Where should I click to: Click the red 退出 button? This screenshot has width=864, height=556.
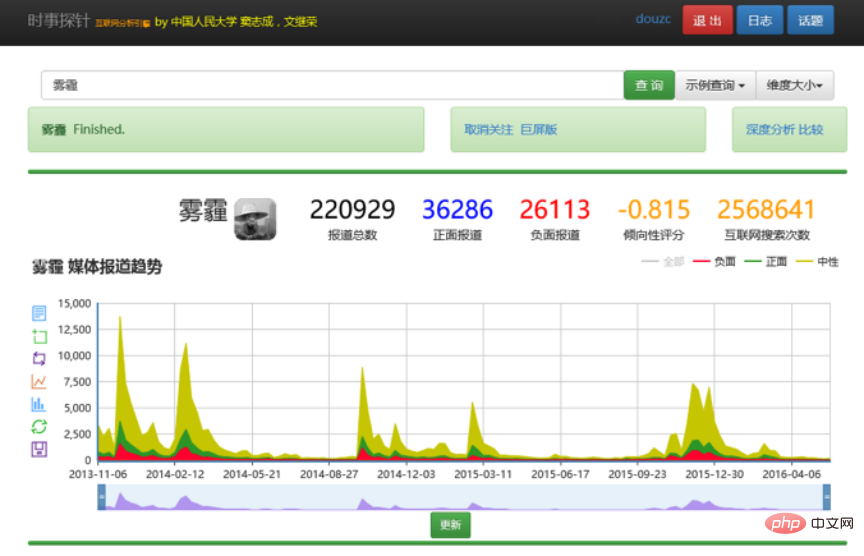708,20
